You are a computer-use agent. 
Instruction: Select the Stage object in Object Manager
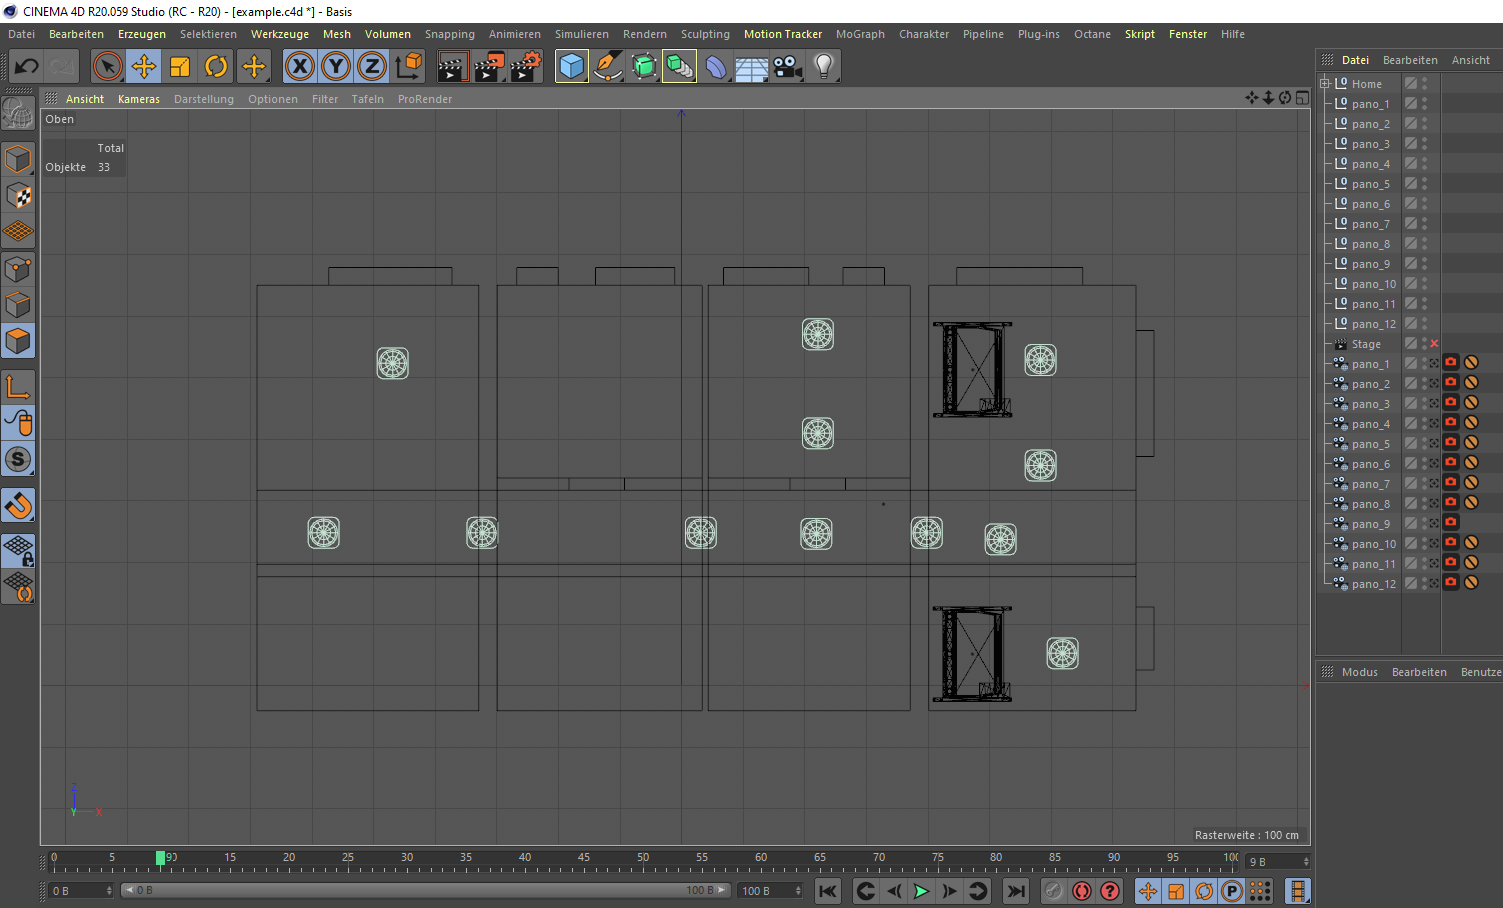coord(1366,344)
